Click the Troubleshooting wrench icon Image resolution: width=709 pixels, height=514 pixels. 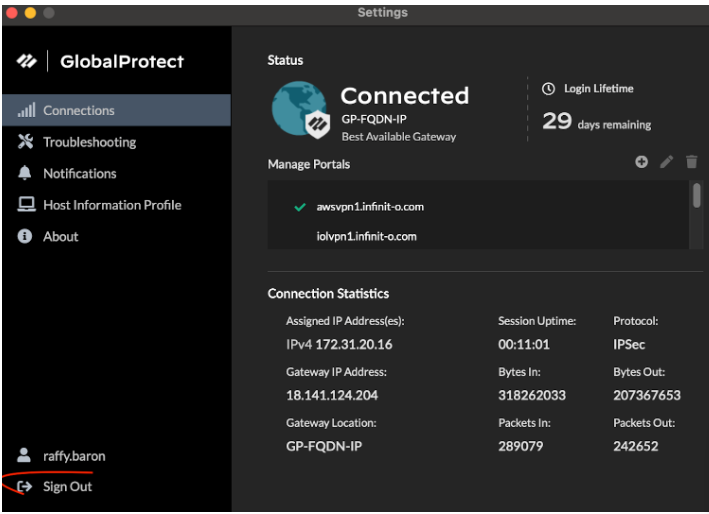point(26,141)
